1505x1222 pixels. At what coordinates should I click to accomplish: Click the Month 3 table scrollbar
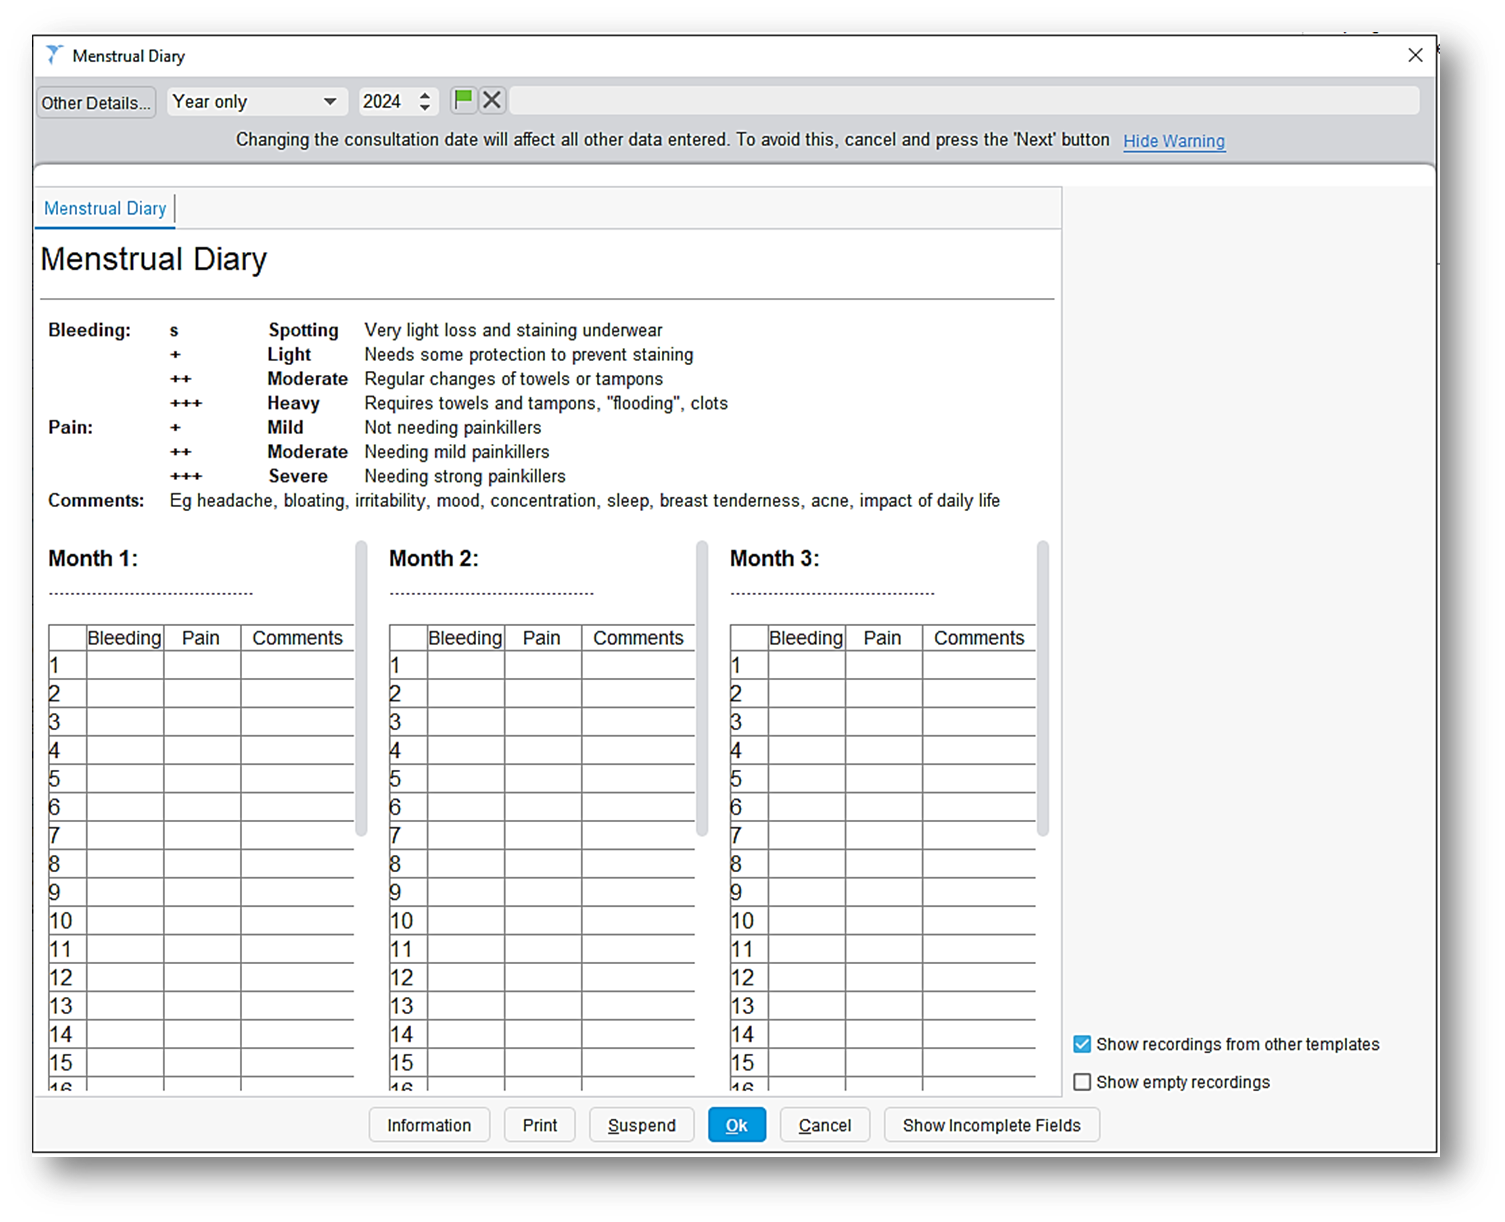1043,688
